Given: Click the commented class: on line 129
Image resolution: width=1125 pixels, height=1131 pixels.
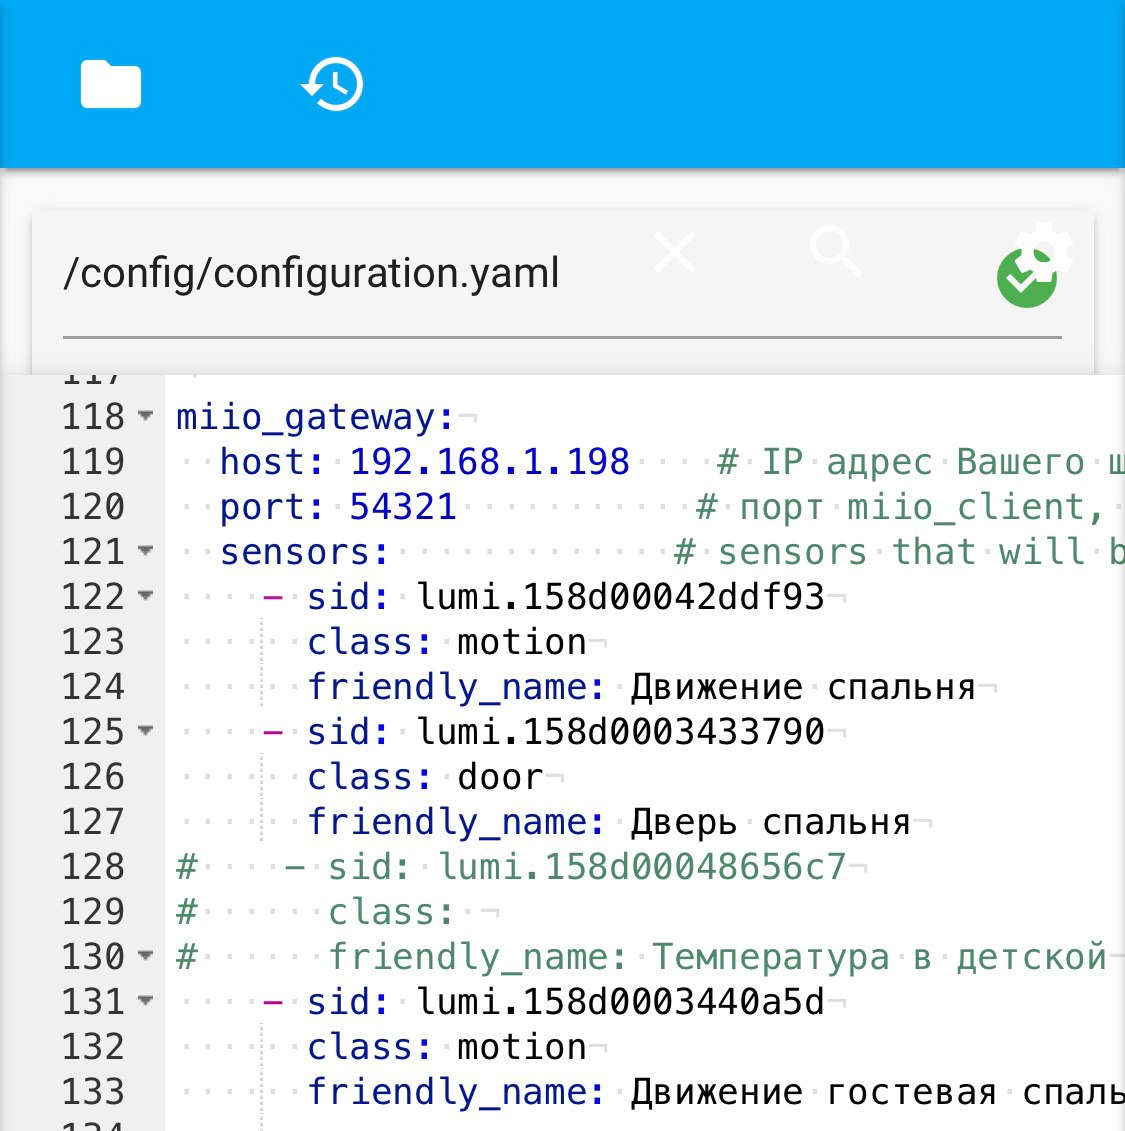Looking at the screenshot, I should (x=392, y=912).
